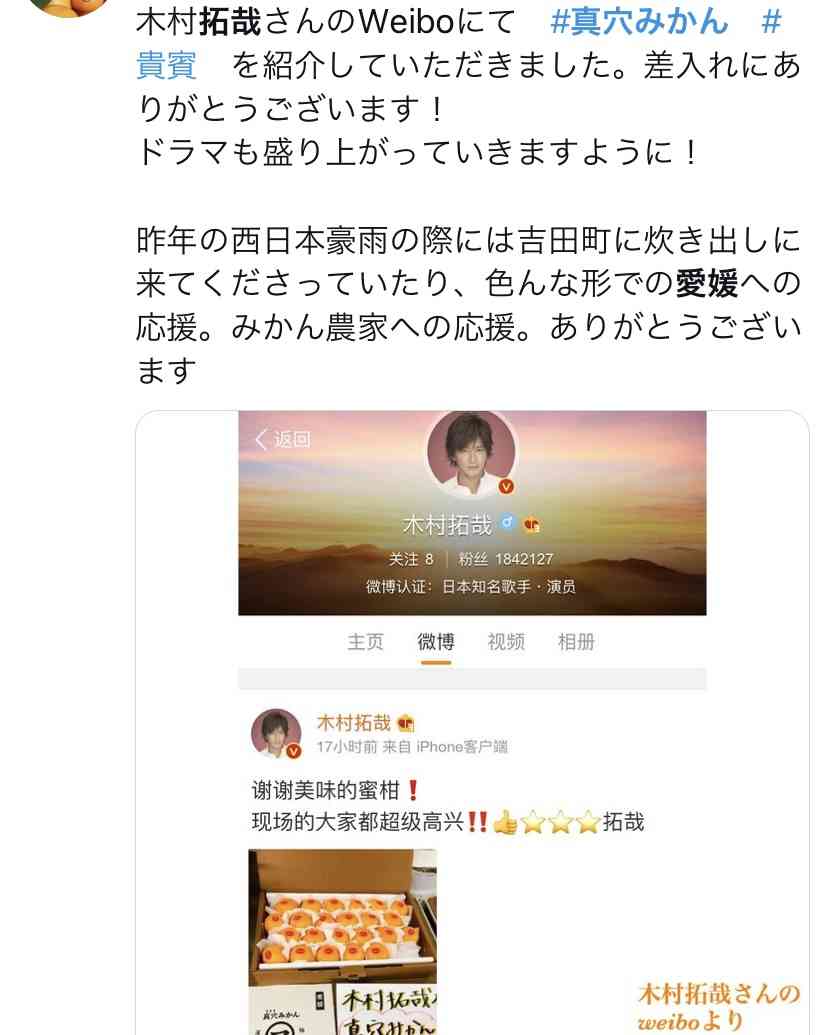Image resolution: width=828 pixels, height=1035 pixels.
Task: Click the crown badge next to post author name
Action: (405, 723)
